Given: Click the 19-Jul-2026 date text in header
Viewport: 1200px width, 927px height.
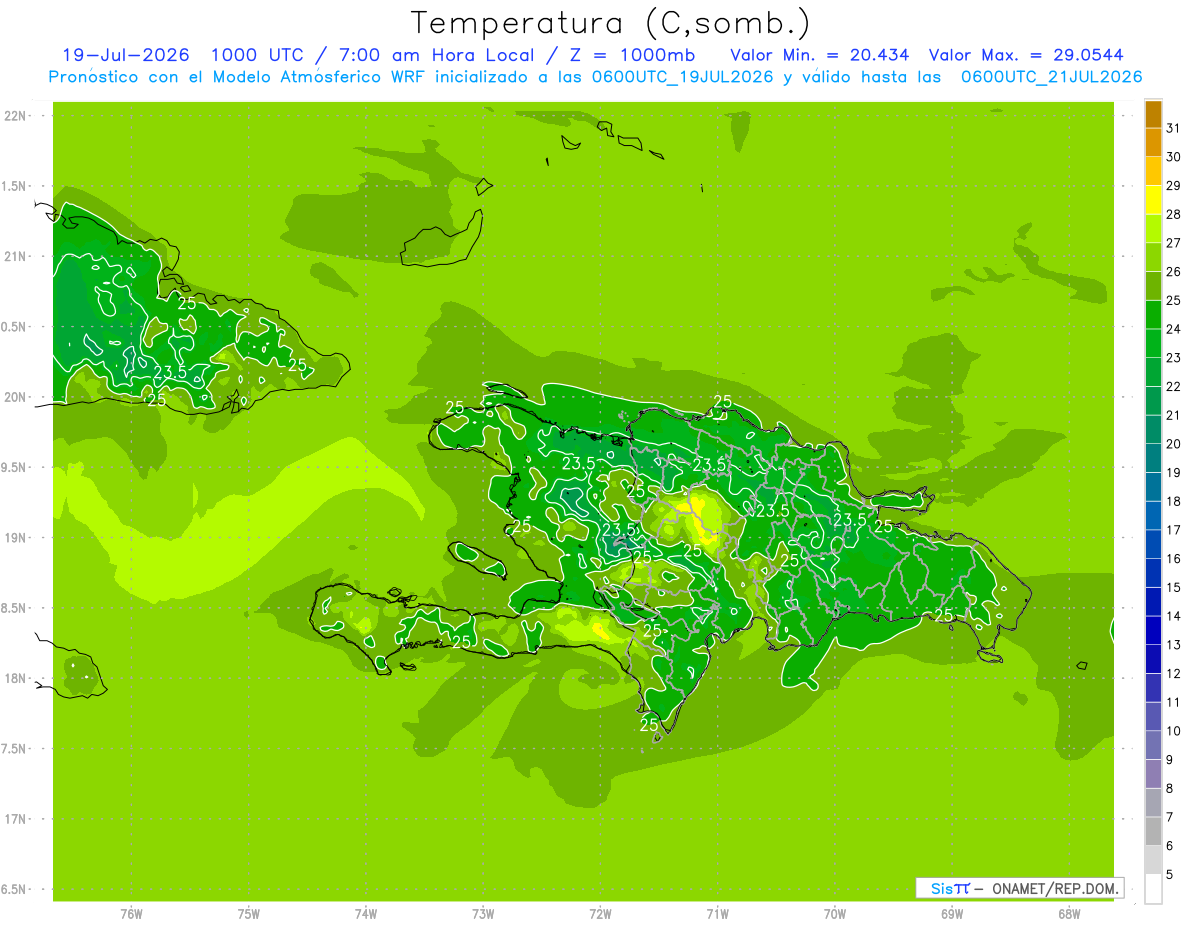Looking at the screenshot, I should coord(126,55).
